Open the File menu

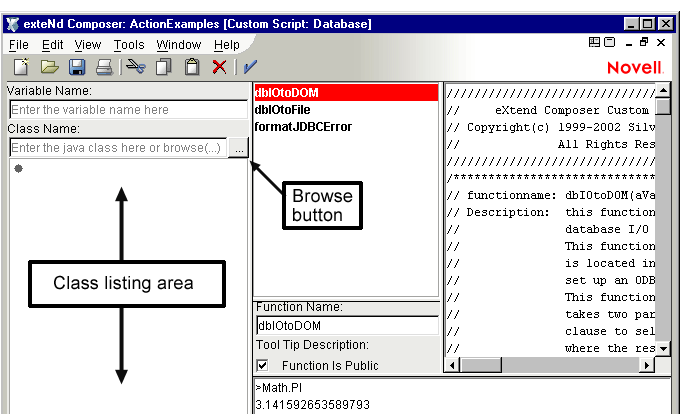click(19, 45)
